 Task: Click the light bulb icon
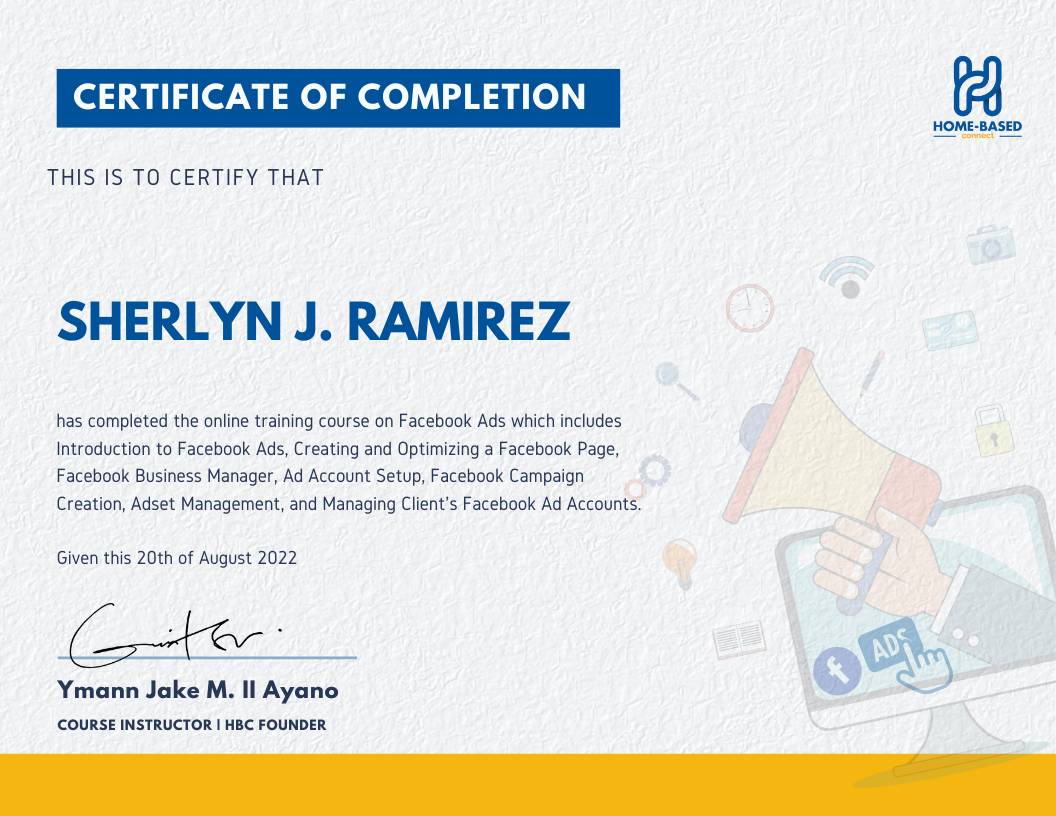pyautogui.click(x=679, y=564)
